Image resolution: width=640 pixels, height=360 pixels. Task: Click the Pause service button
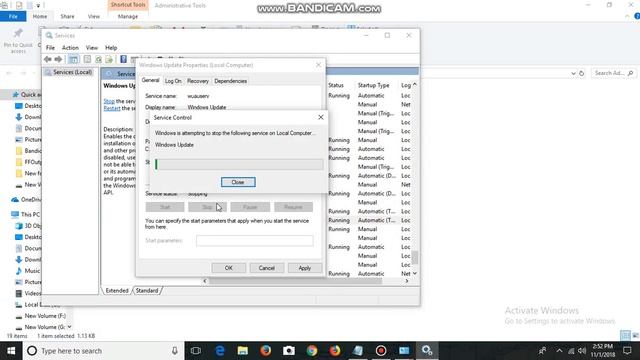click(250, 207)
